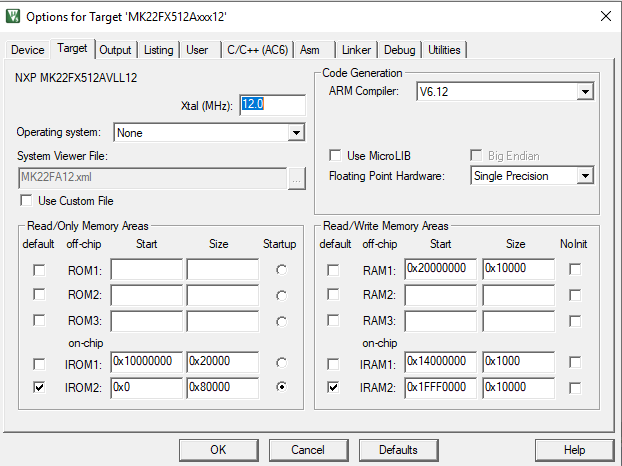Click the ROM1 Start address field

pos(146,270)
